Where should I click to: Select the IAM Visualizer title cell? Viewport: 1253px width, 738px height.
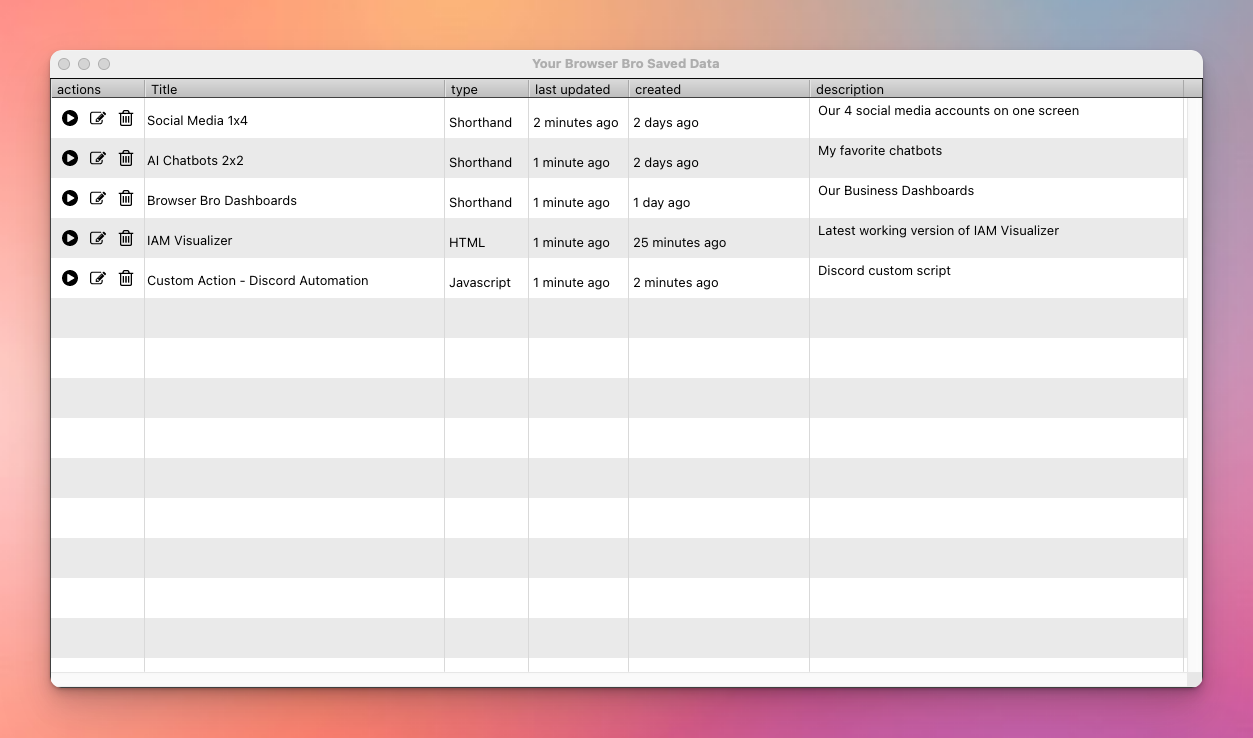point(190,241)
